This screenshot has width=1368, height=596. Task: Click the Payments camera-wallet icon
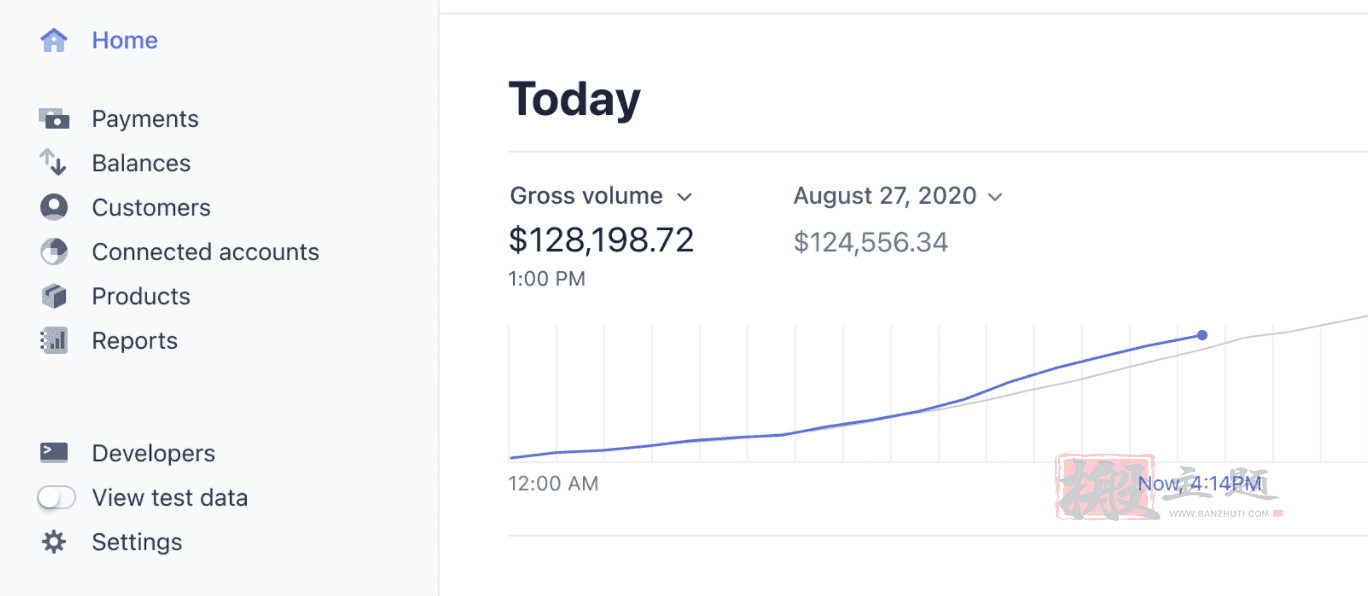(54, 119)
